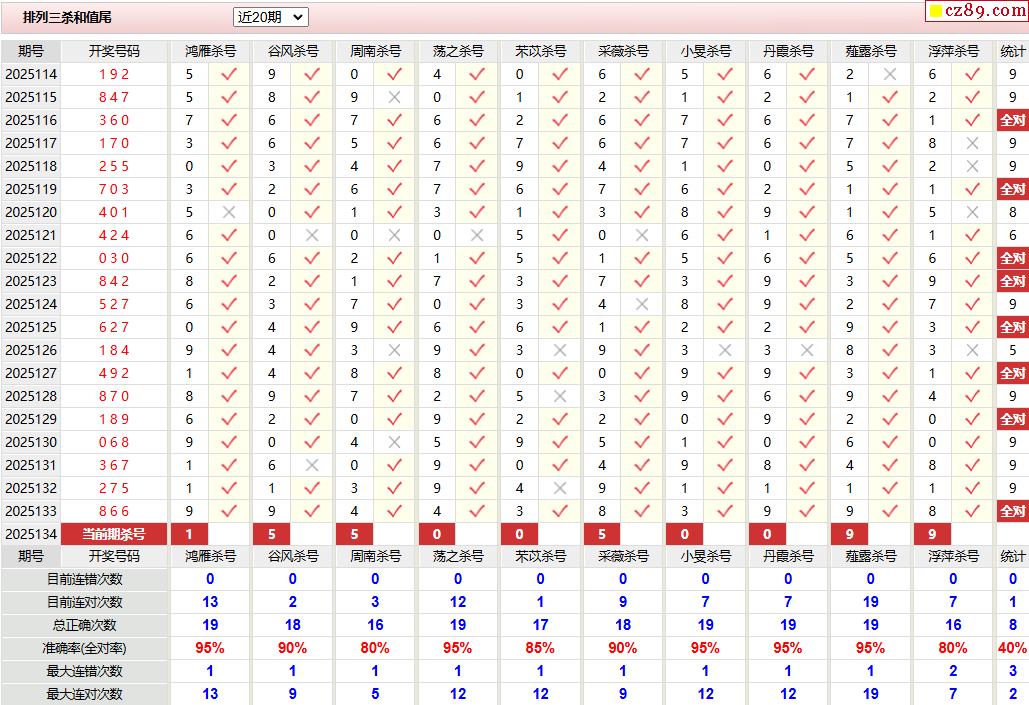Click the current-period number 0 under 荡之杀号
The width and height of the screenshot is (1029, 705).
pos(436,534)
